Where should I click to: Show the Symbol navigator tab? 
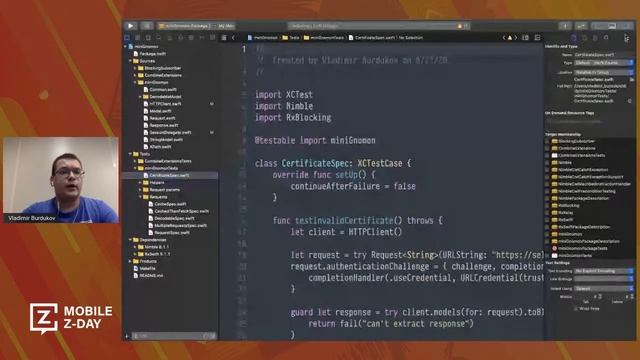pos(148,38)
